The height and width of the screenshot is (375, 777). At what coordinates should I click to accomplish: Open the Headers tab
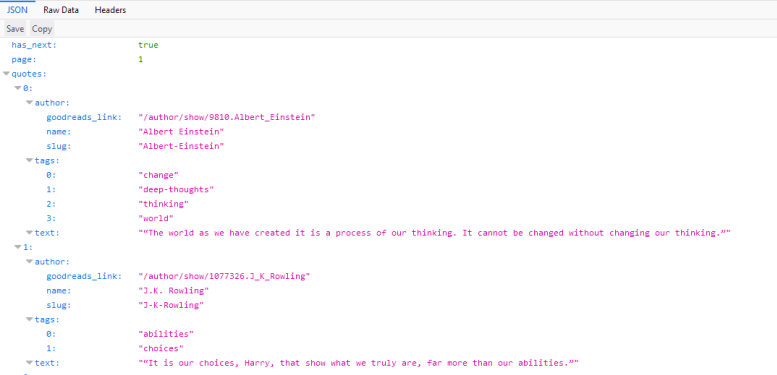click(110, 9)
